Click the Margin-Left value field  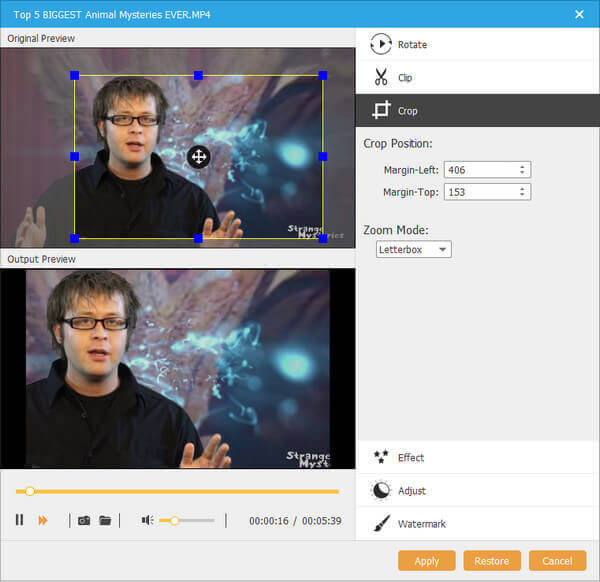pyautogui.click(x=480, y=170)
